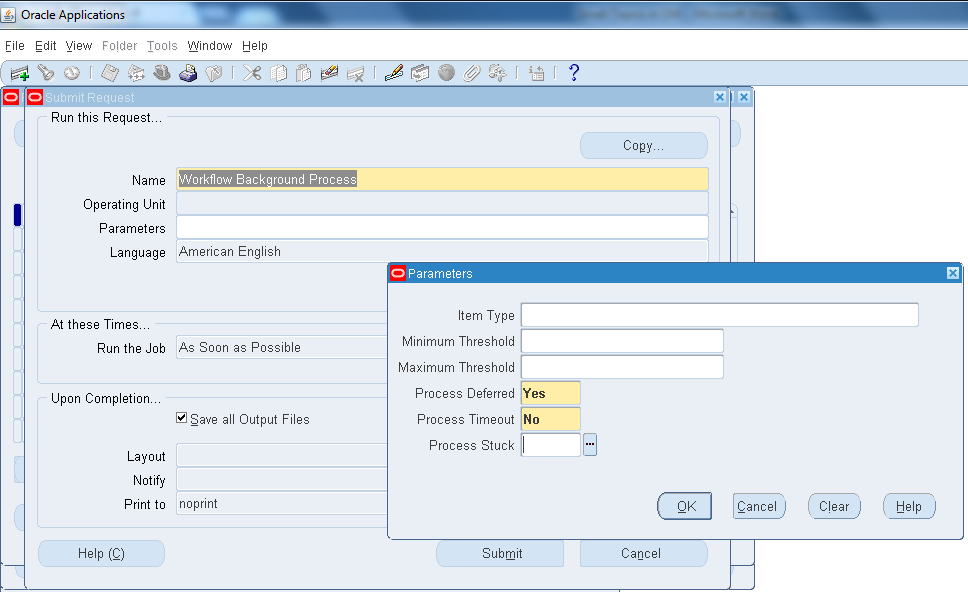Click the Show Navigator toolbar icon
Screen dimensions: 968x592
(72, 73)
